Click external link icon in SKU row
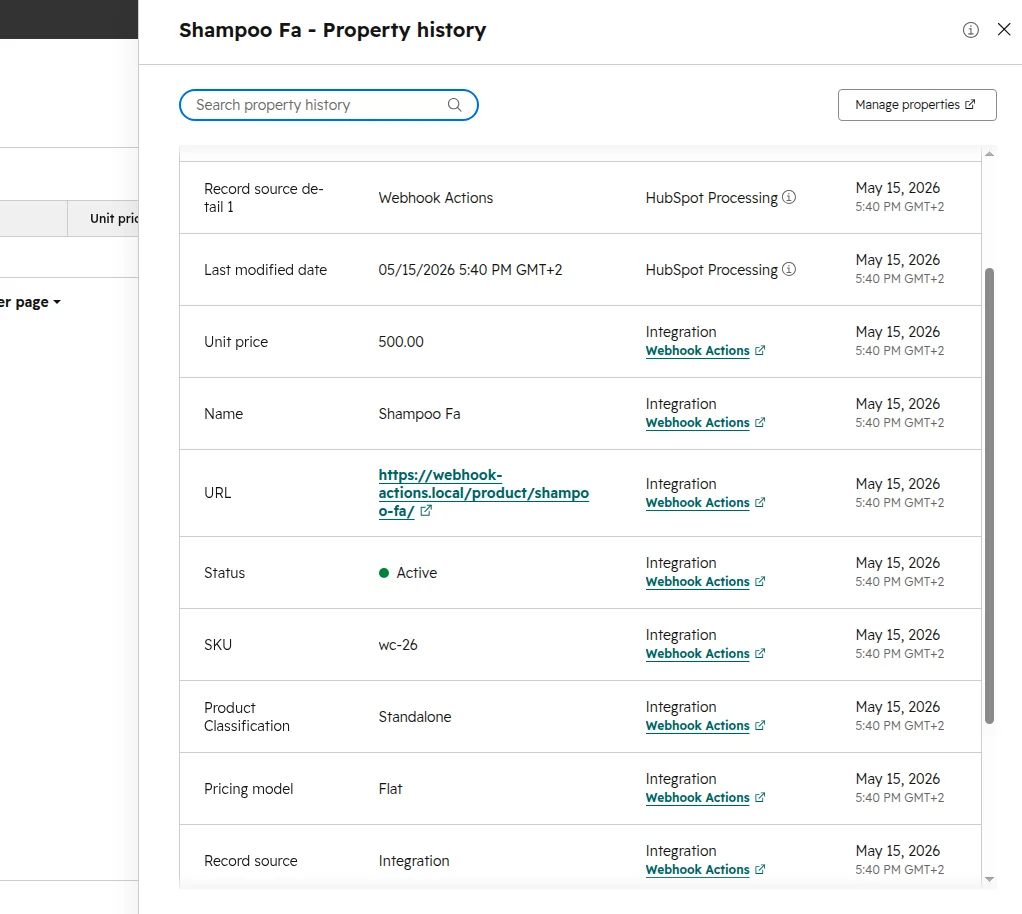The height and width of the screenshot is (914, 1022). coord(760,653)
